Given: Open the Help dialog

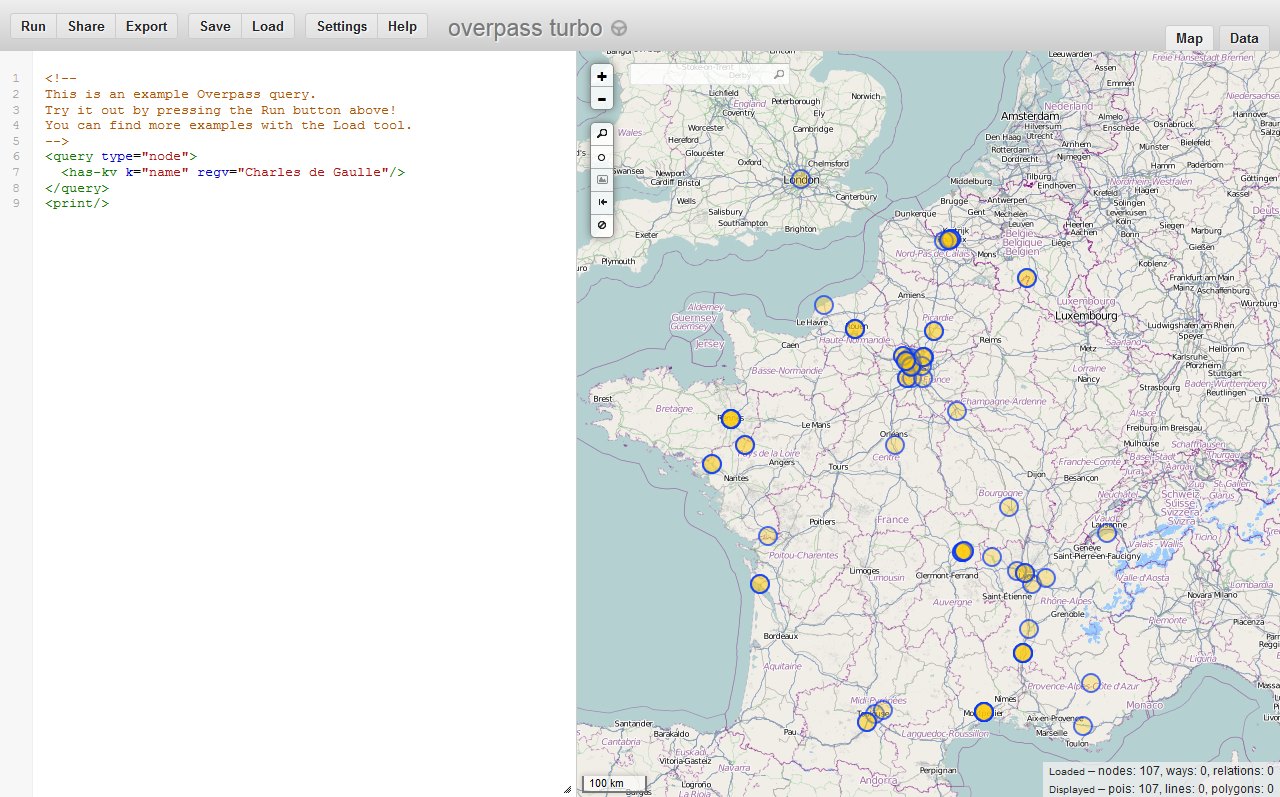Looking at the screenshot, I should click(x=402, y=26).
